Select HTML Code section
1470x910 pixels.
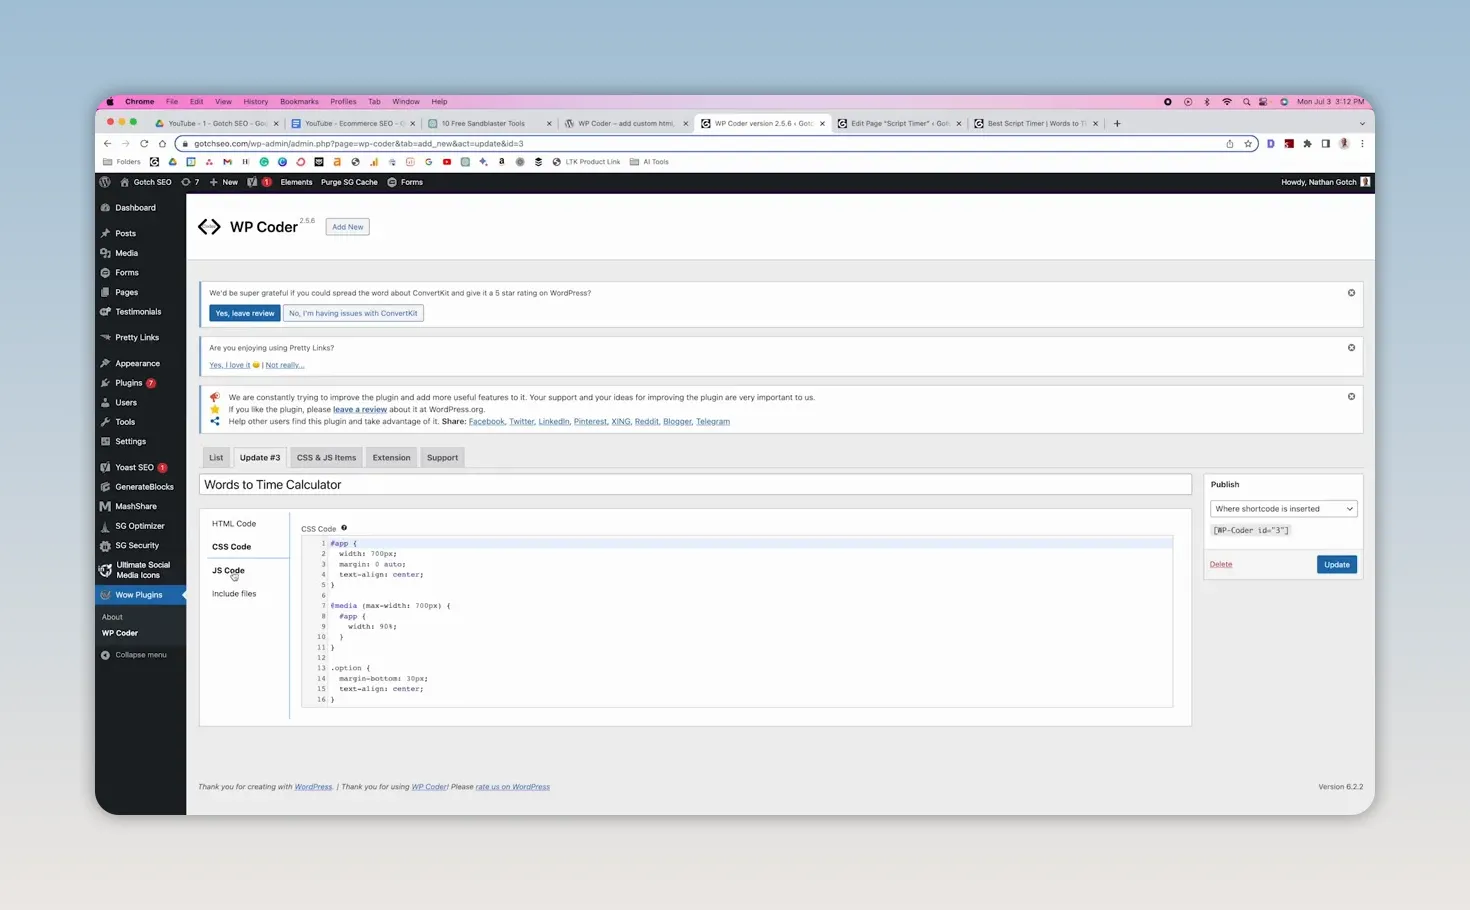[234, 524]
